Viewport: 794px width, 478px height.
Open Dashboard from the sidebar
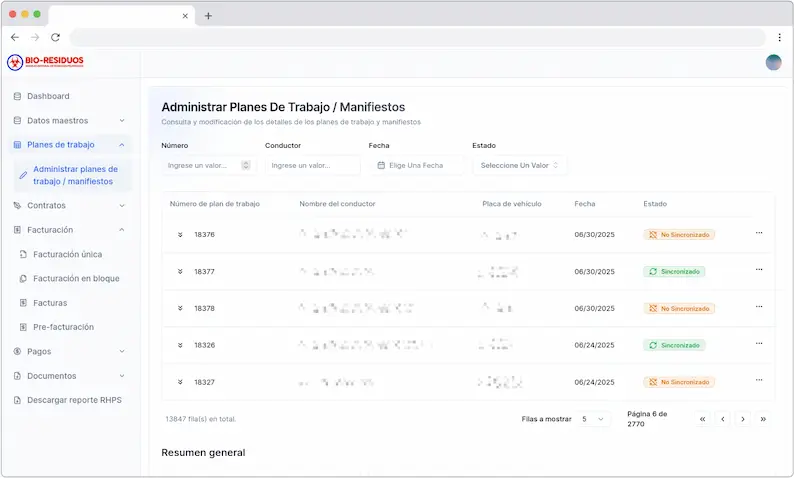pyautogui.click(x=48, y=96)
